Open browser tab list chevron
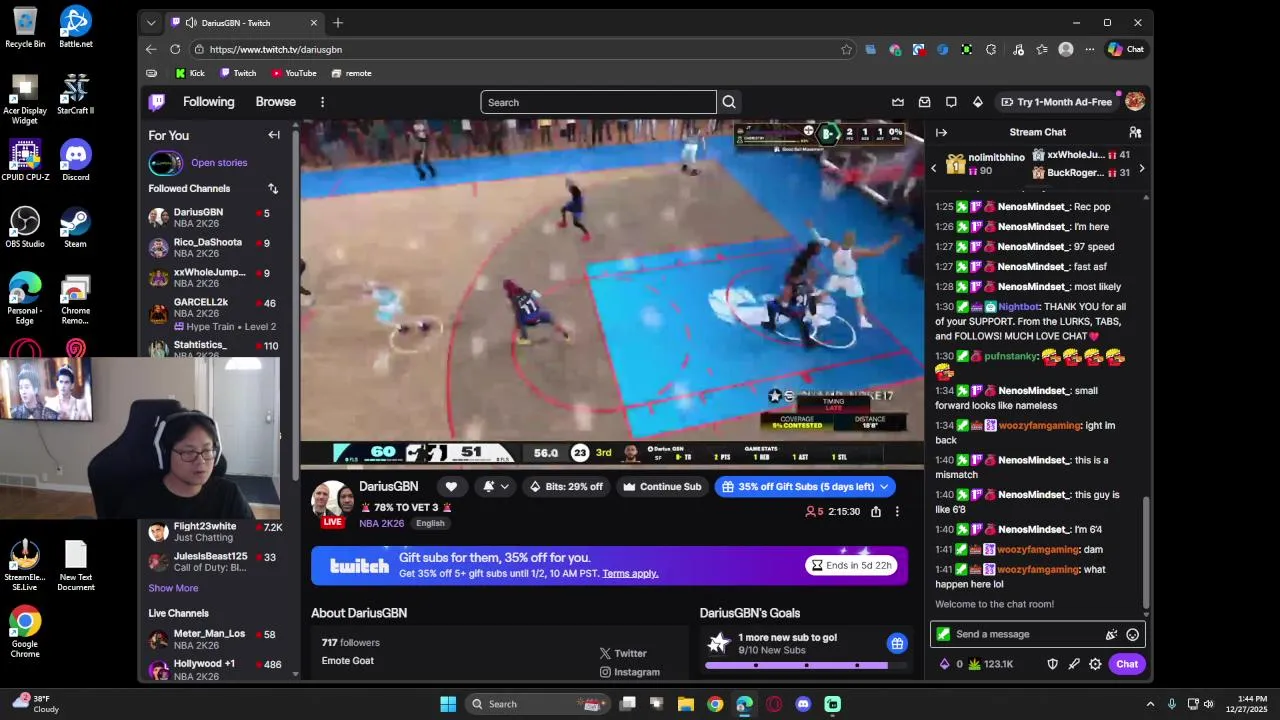This screenshot has width=1280, height=720. tap(151, 23)
